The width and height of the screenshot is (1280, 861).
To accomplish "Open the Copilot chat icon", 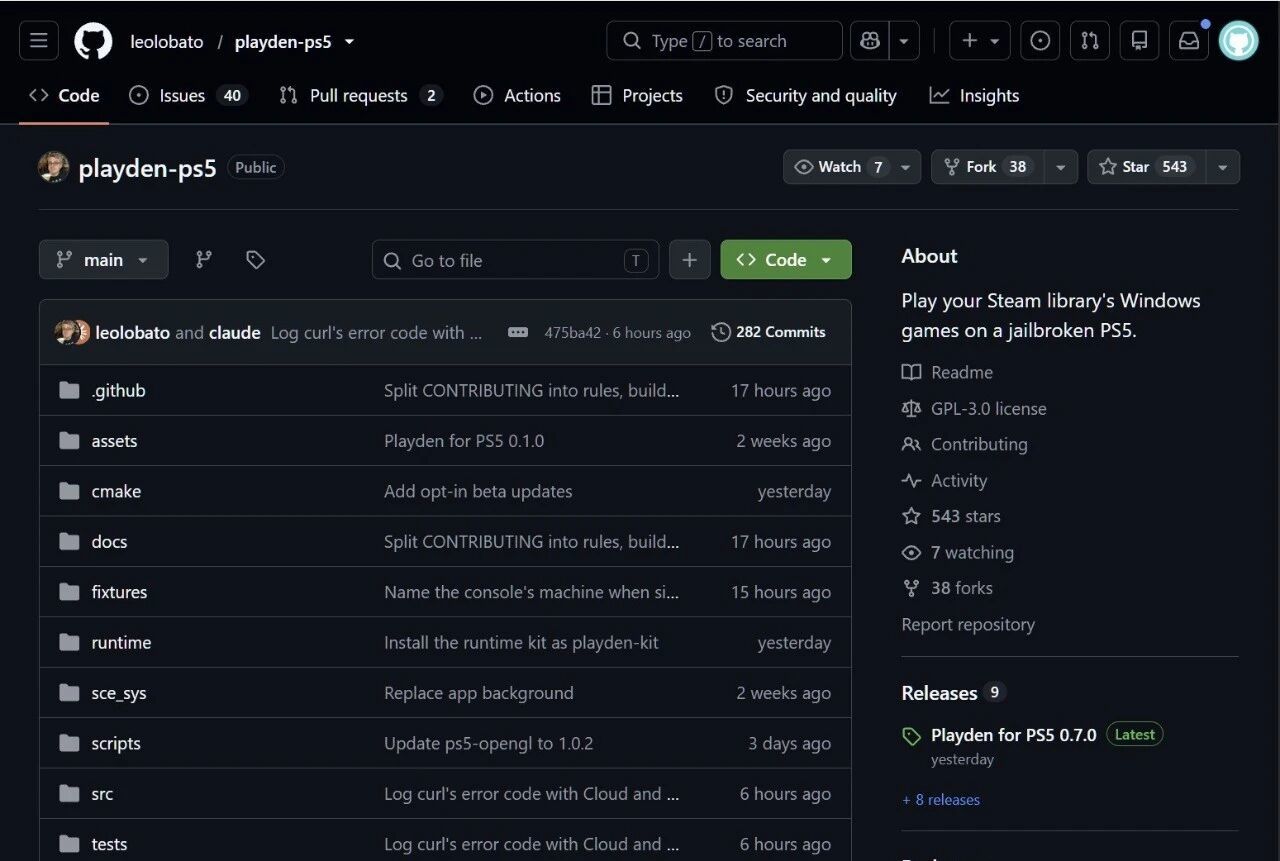I will (x=870, y=41).
